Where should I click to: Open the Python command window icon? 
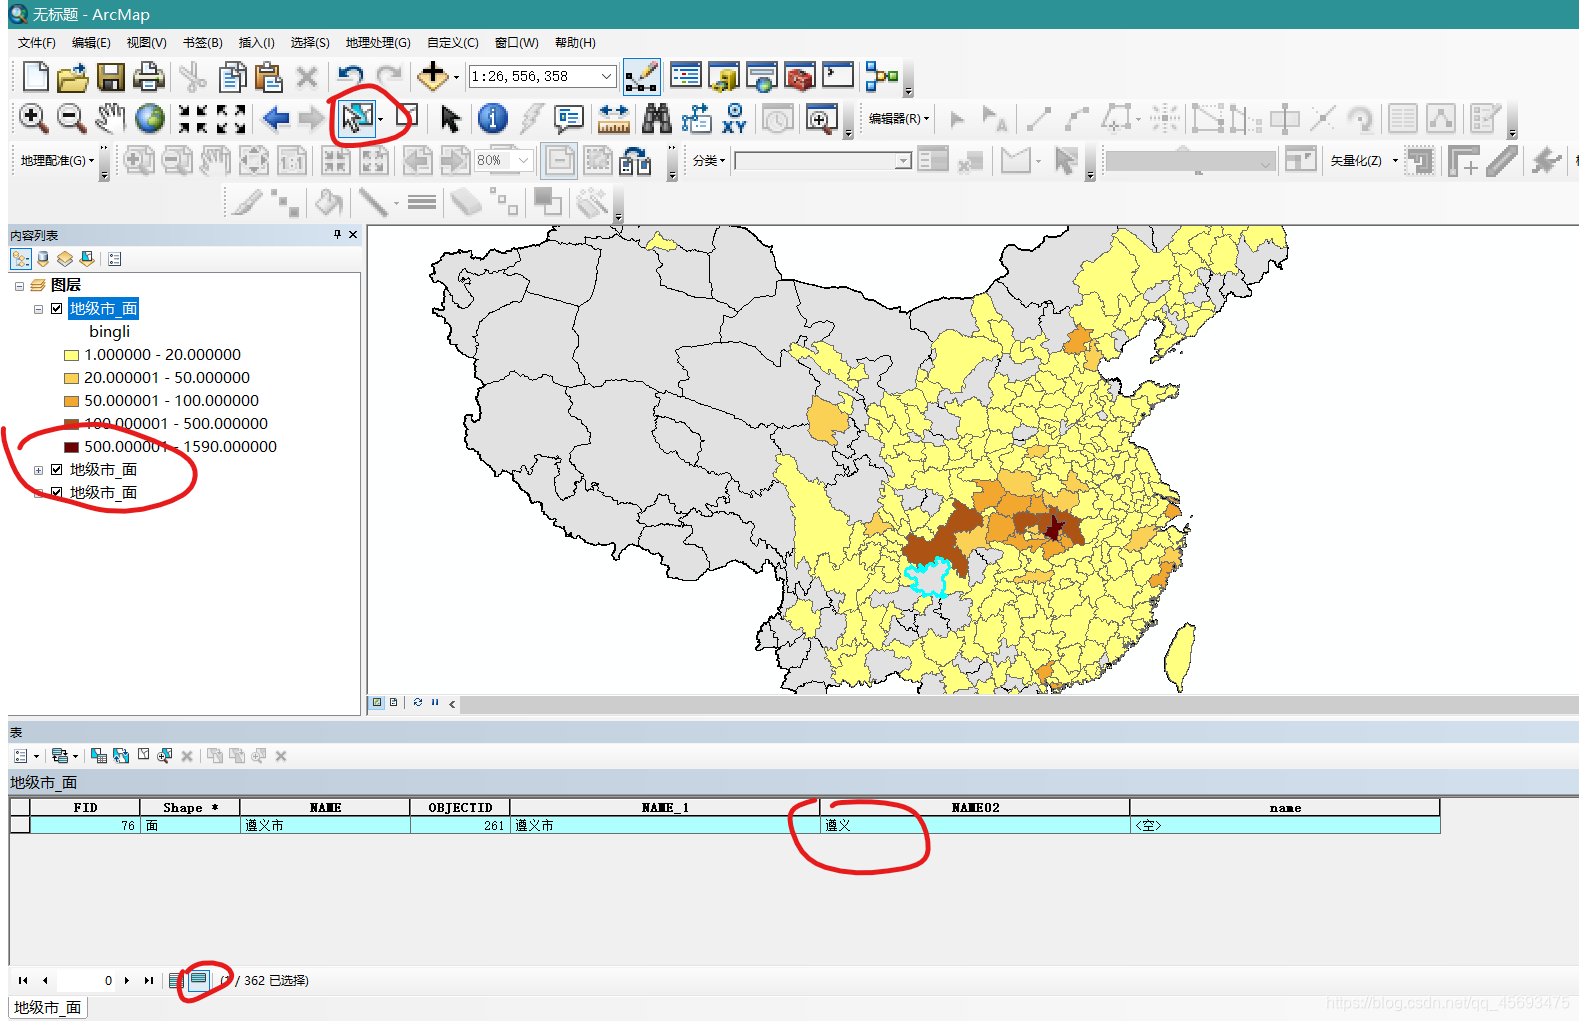pos(838,76)
